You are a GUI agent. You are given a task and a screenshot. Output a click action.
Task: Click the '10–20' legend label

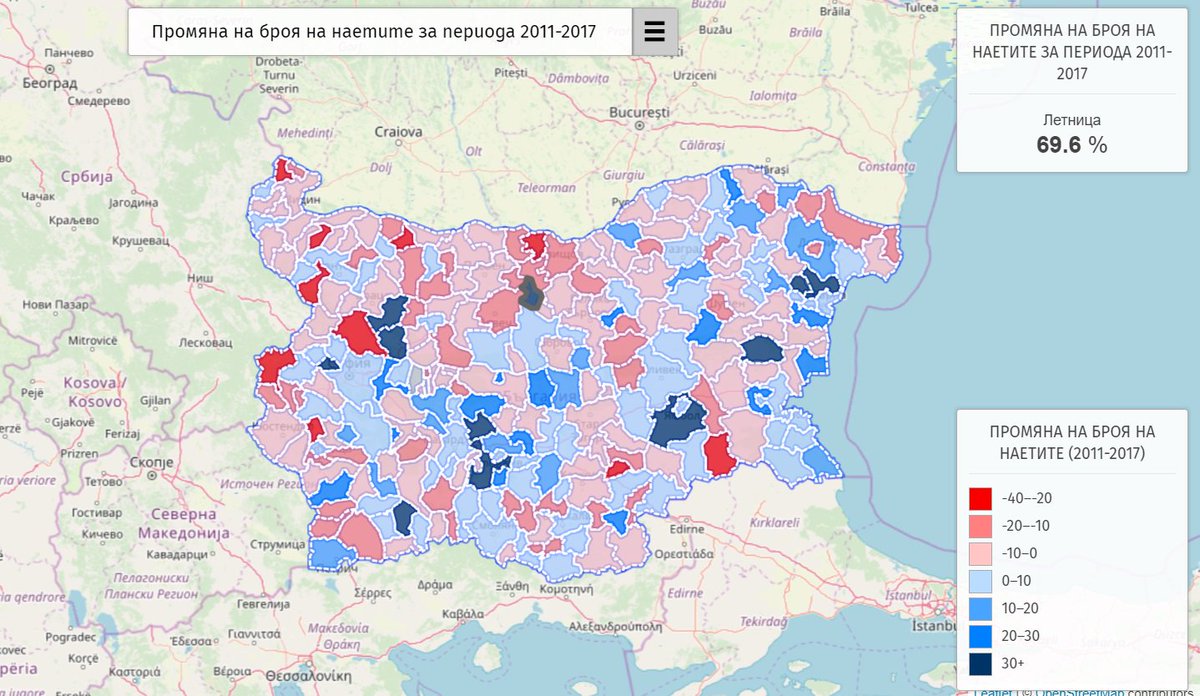[x=1021, y=608]
